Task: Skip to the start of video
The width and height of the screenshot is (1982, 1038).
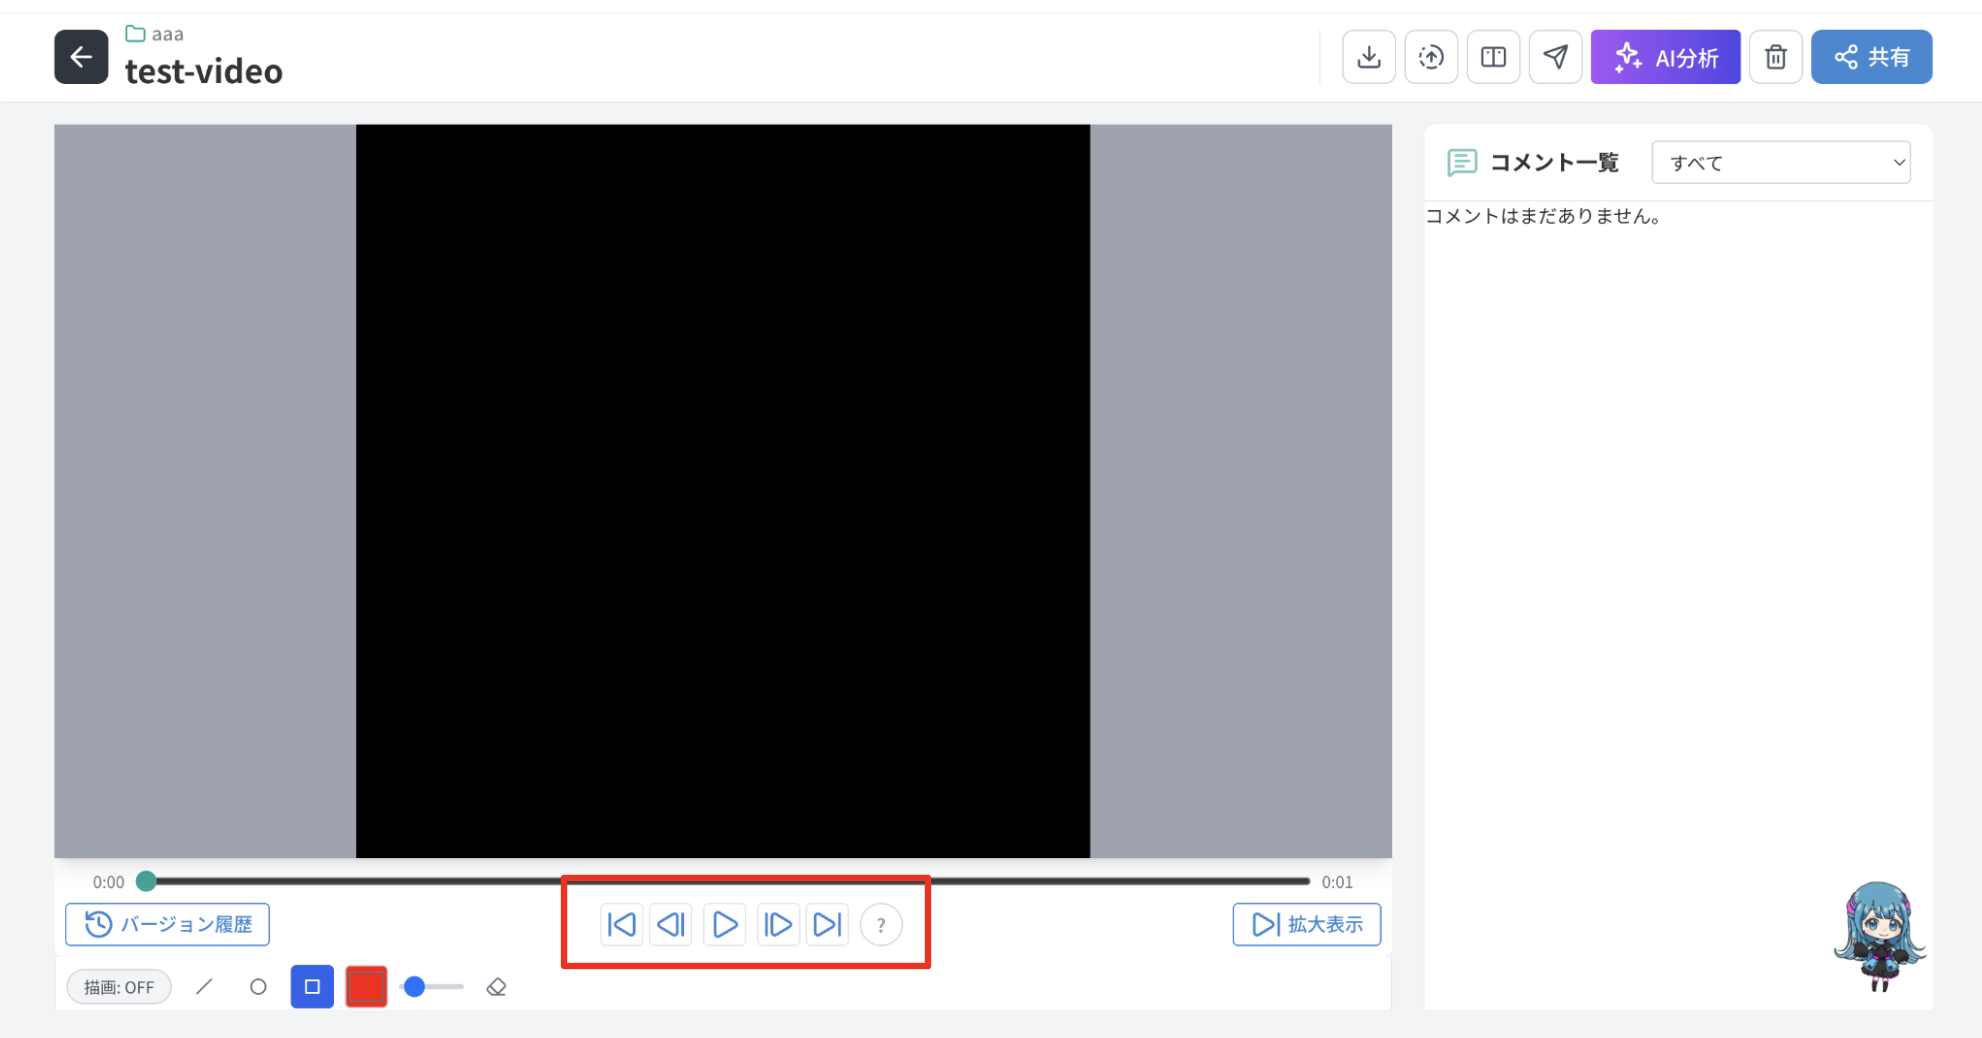Action: [x=621, y=924]
